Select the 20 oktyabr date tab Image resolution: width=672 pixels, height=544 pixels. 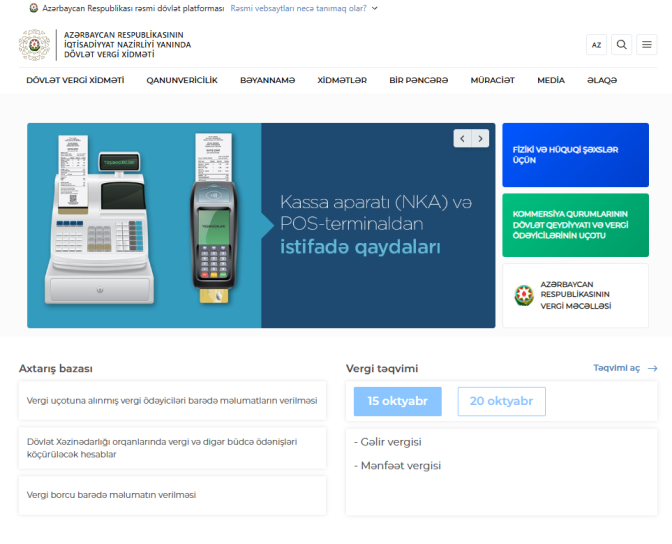501,401
